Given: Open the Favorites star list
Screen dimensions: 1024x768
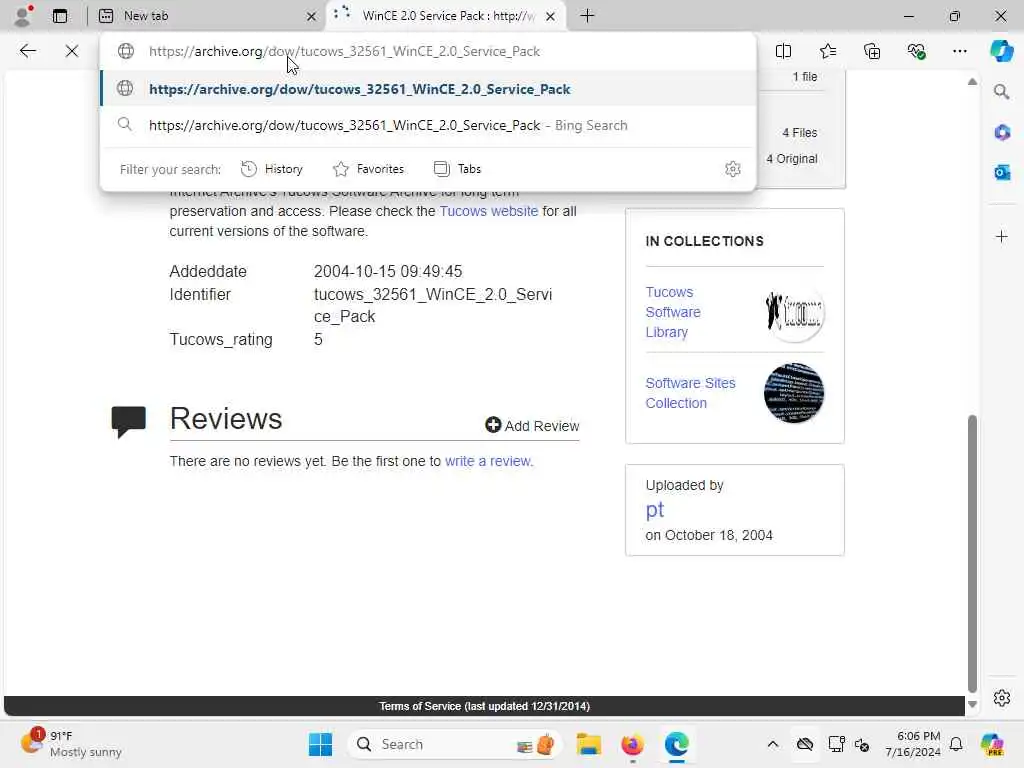Looking at the screenshot, I should click(827, 51).
